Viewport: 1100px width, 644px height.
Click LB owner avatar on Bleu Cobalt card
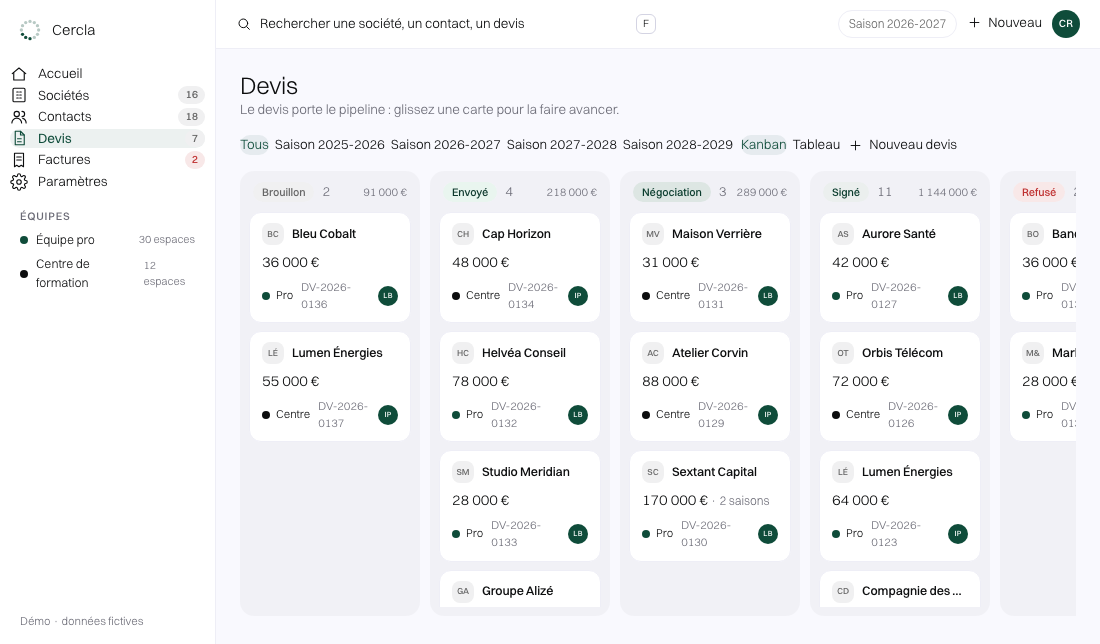coord(388,296)
